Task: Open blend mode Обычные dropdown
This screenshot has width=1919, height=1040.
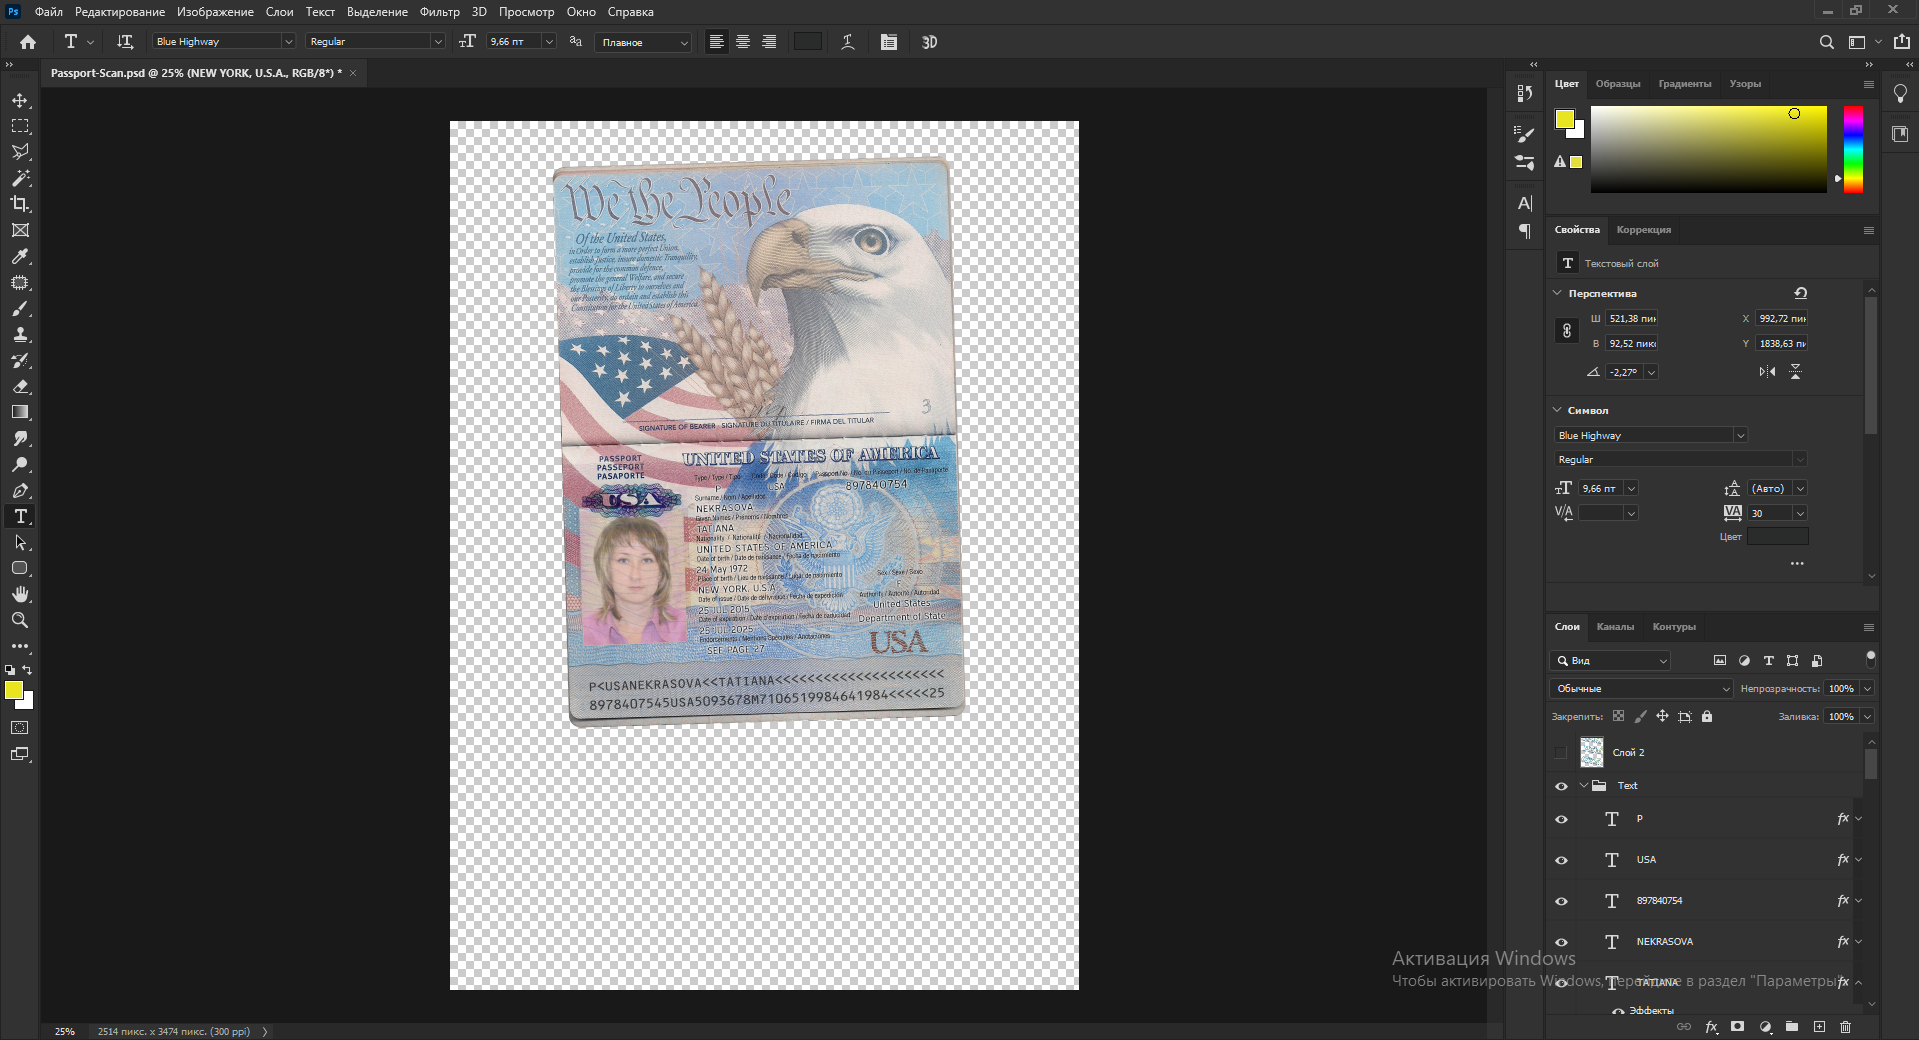Action: pyautogui.click(x=1641, y=688)
